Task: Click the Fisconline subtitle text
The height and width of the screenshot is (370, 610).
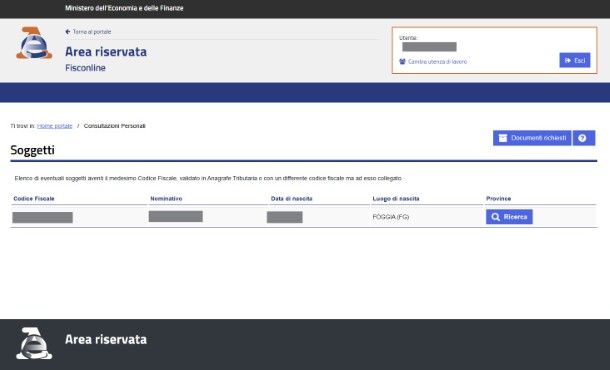Action: [x=85, y=68]
